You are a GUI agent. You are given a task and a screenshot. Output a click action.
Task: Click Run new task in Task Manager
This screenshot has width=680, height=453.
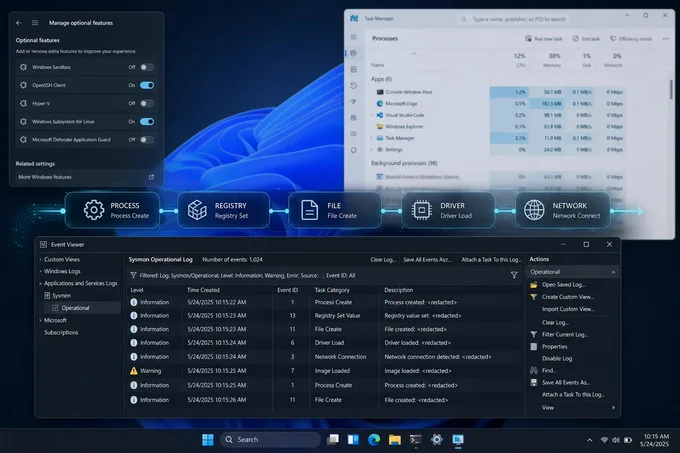tap(544, 39)
